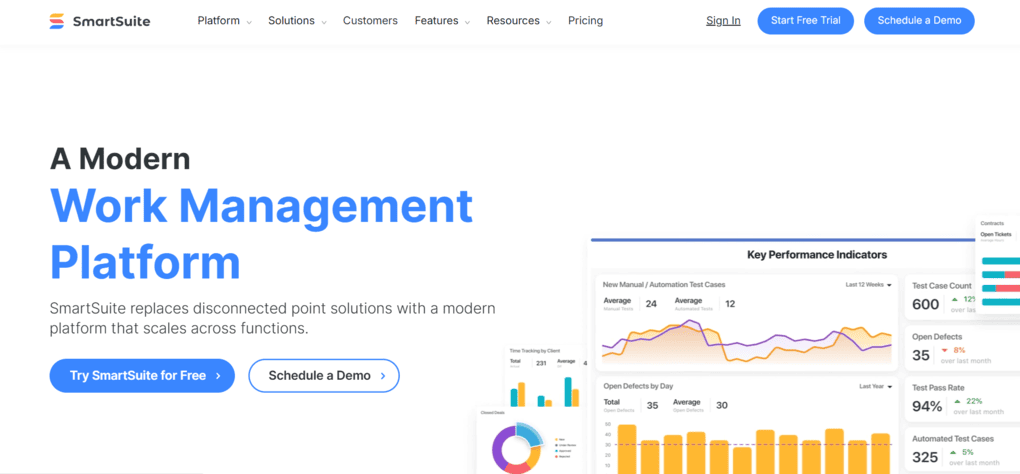Click the green up arrow in Automated Test Cases
Image resolution: width=1020 pixels, height=474 pixels.
tap(954, 452)
